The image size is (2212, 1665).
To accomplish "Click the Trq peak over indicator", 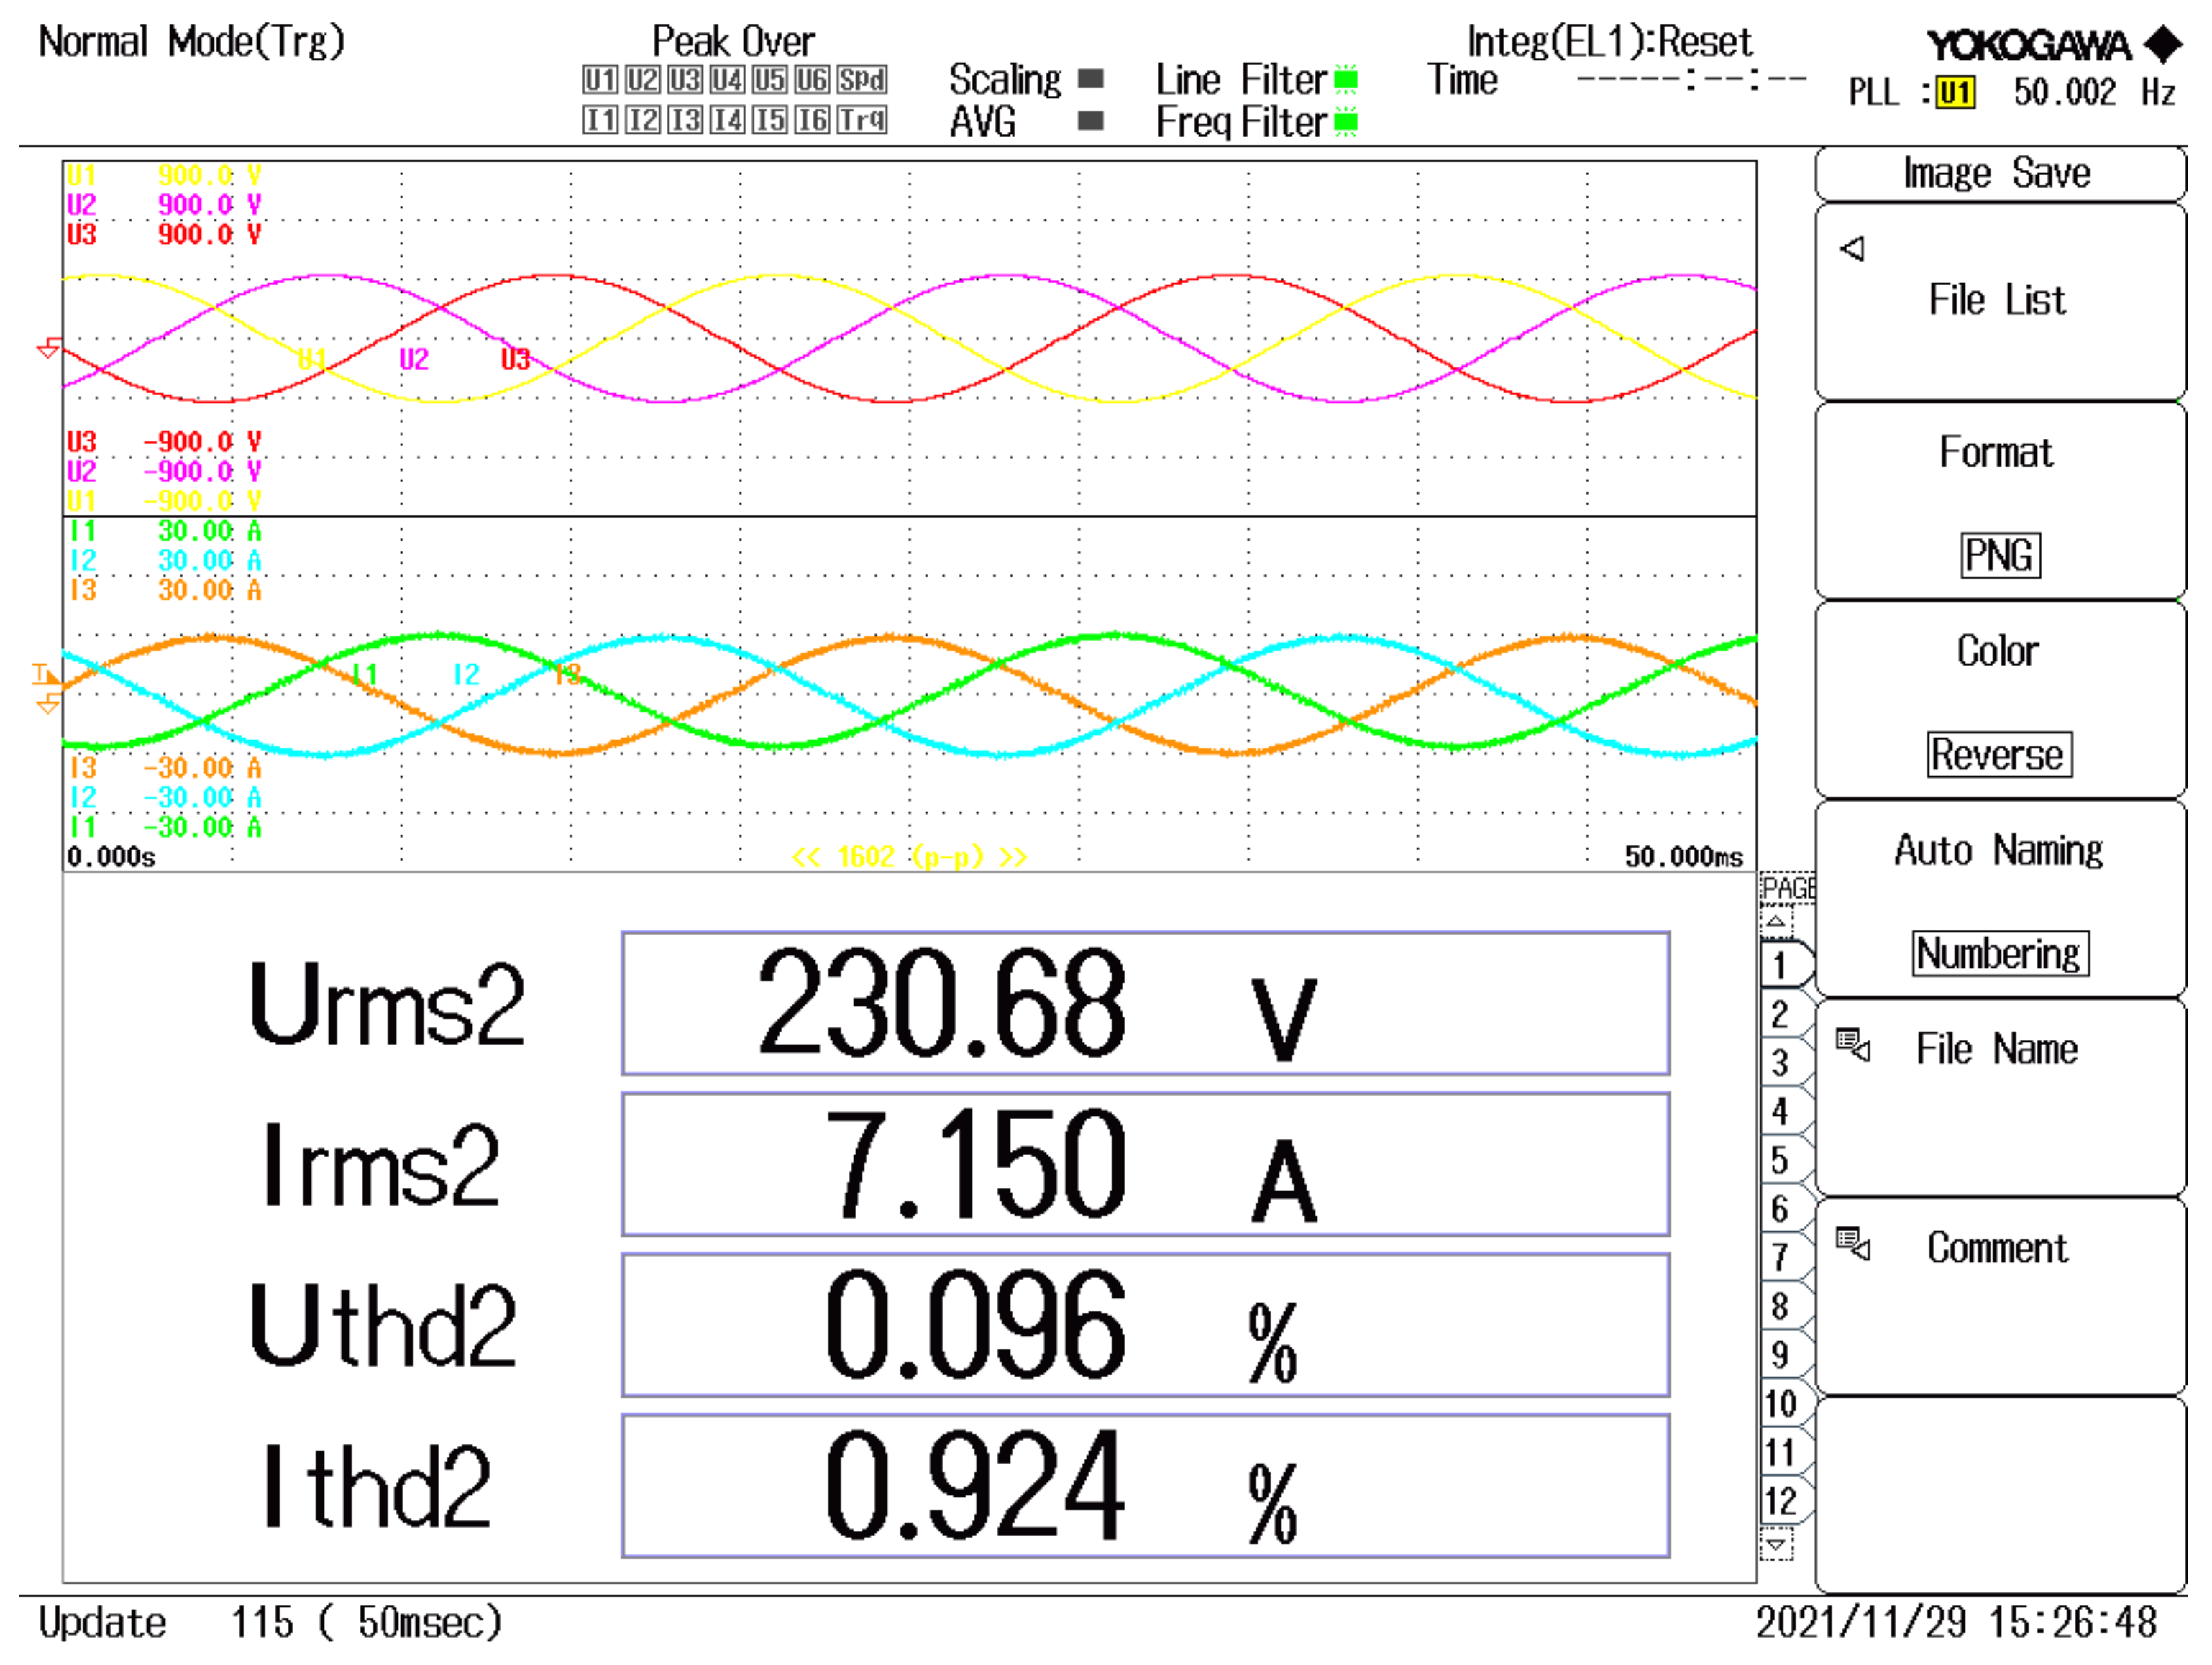I will [x=862, y=121].
